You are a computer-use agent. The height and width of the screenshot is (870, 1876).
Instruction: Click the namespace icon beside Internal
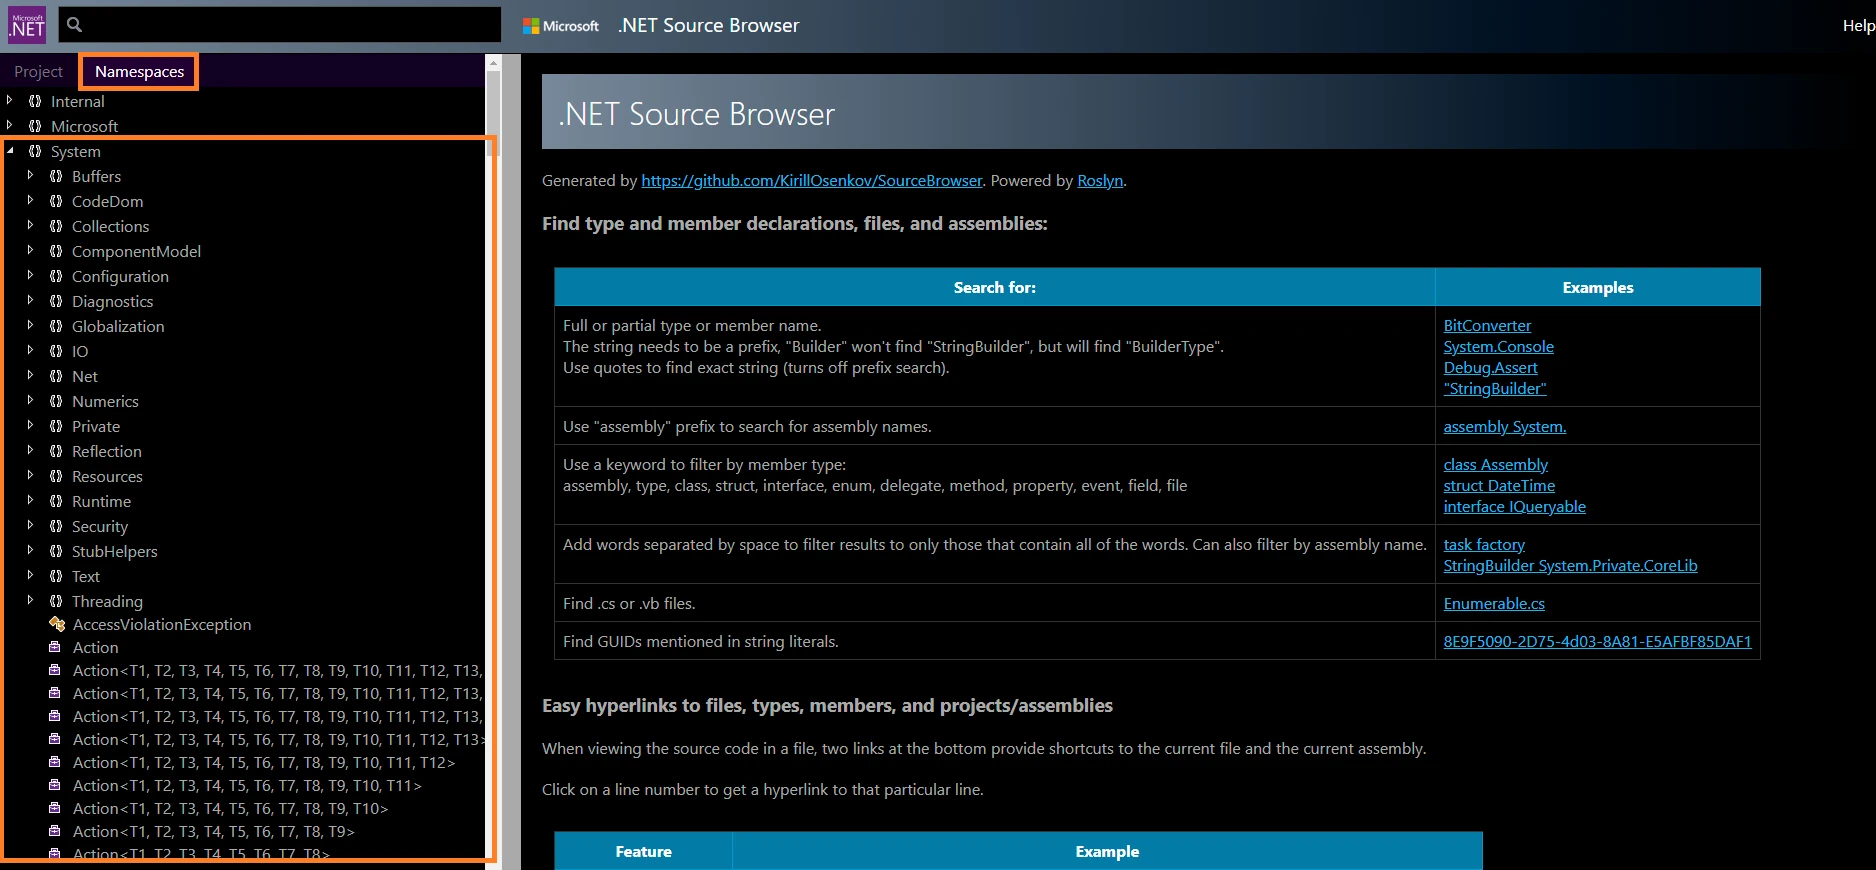coord(35,101)
